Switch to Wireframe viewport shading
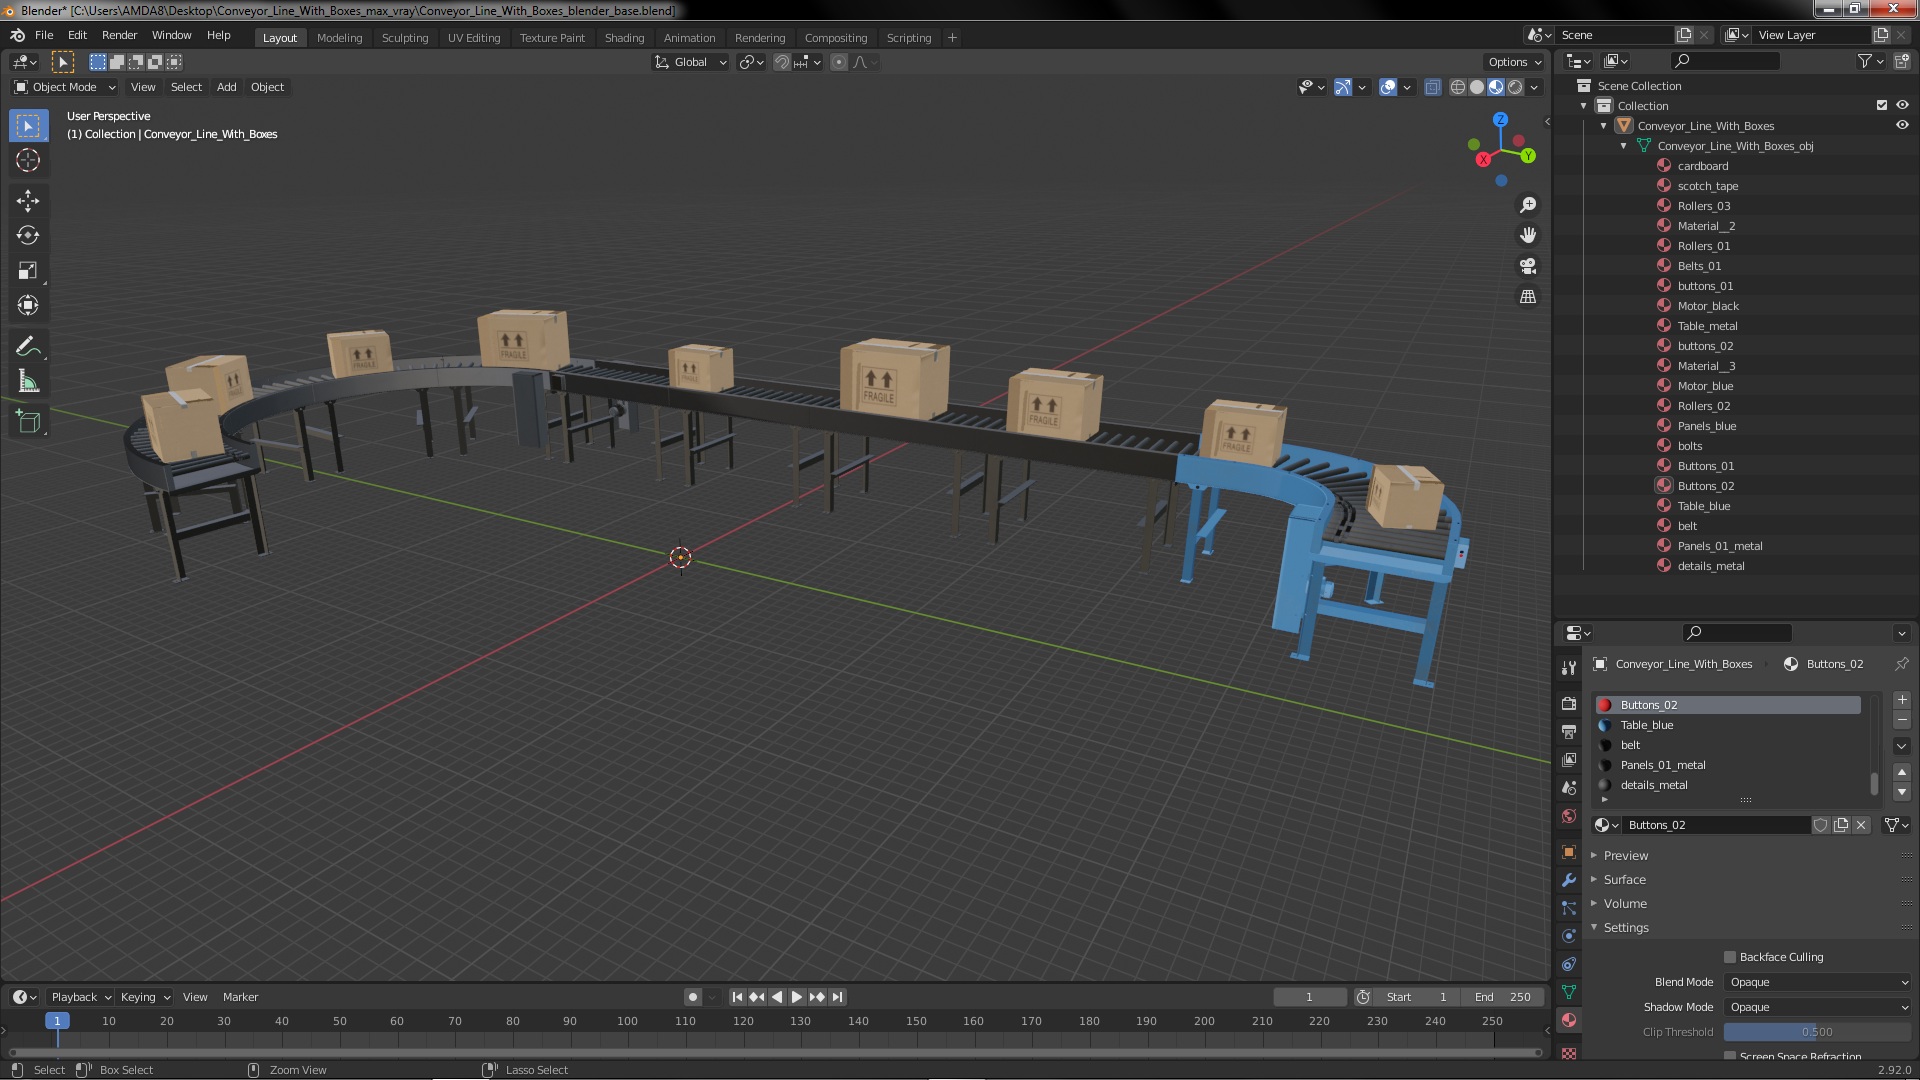Image resolution: width=1920 pixels, height=1080 pixels. click(x=1458, y=87)
